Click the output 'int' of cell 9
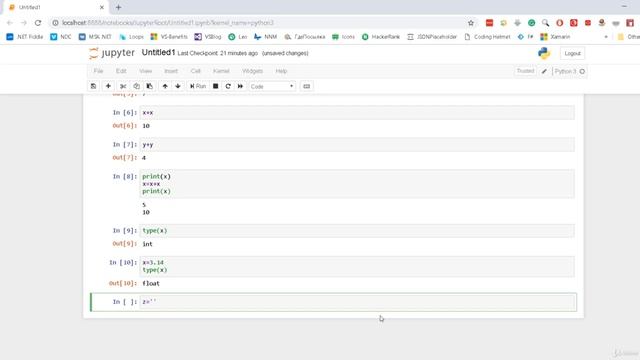Image resolution: width=640 pixels, height=360 pixels. pos(147,244)
